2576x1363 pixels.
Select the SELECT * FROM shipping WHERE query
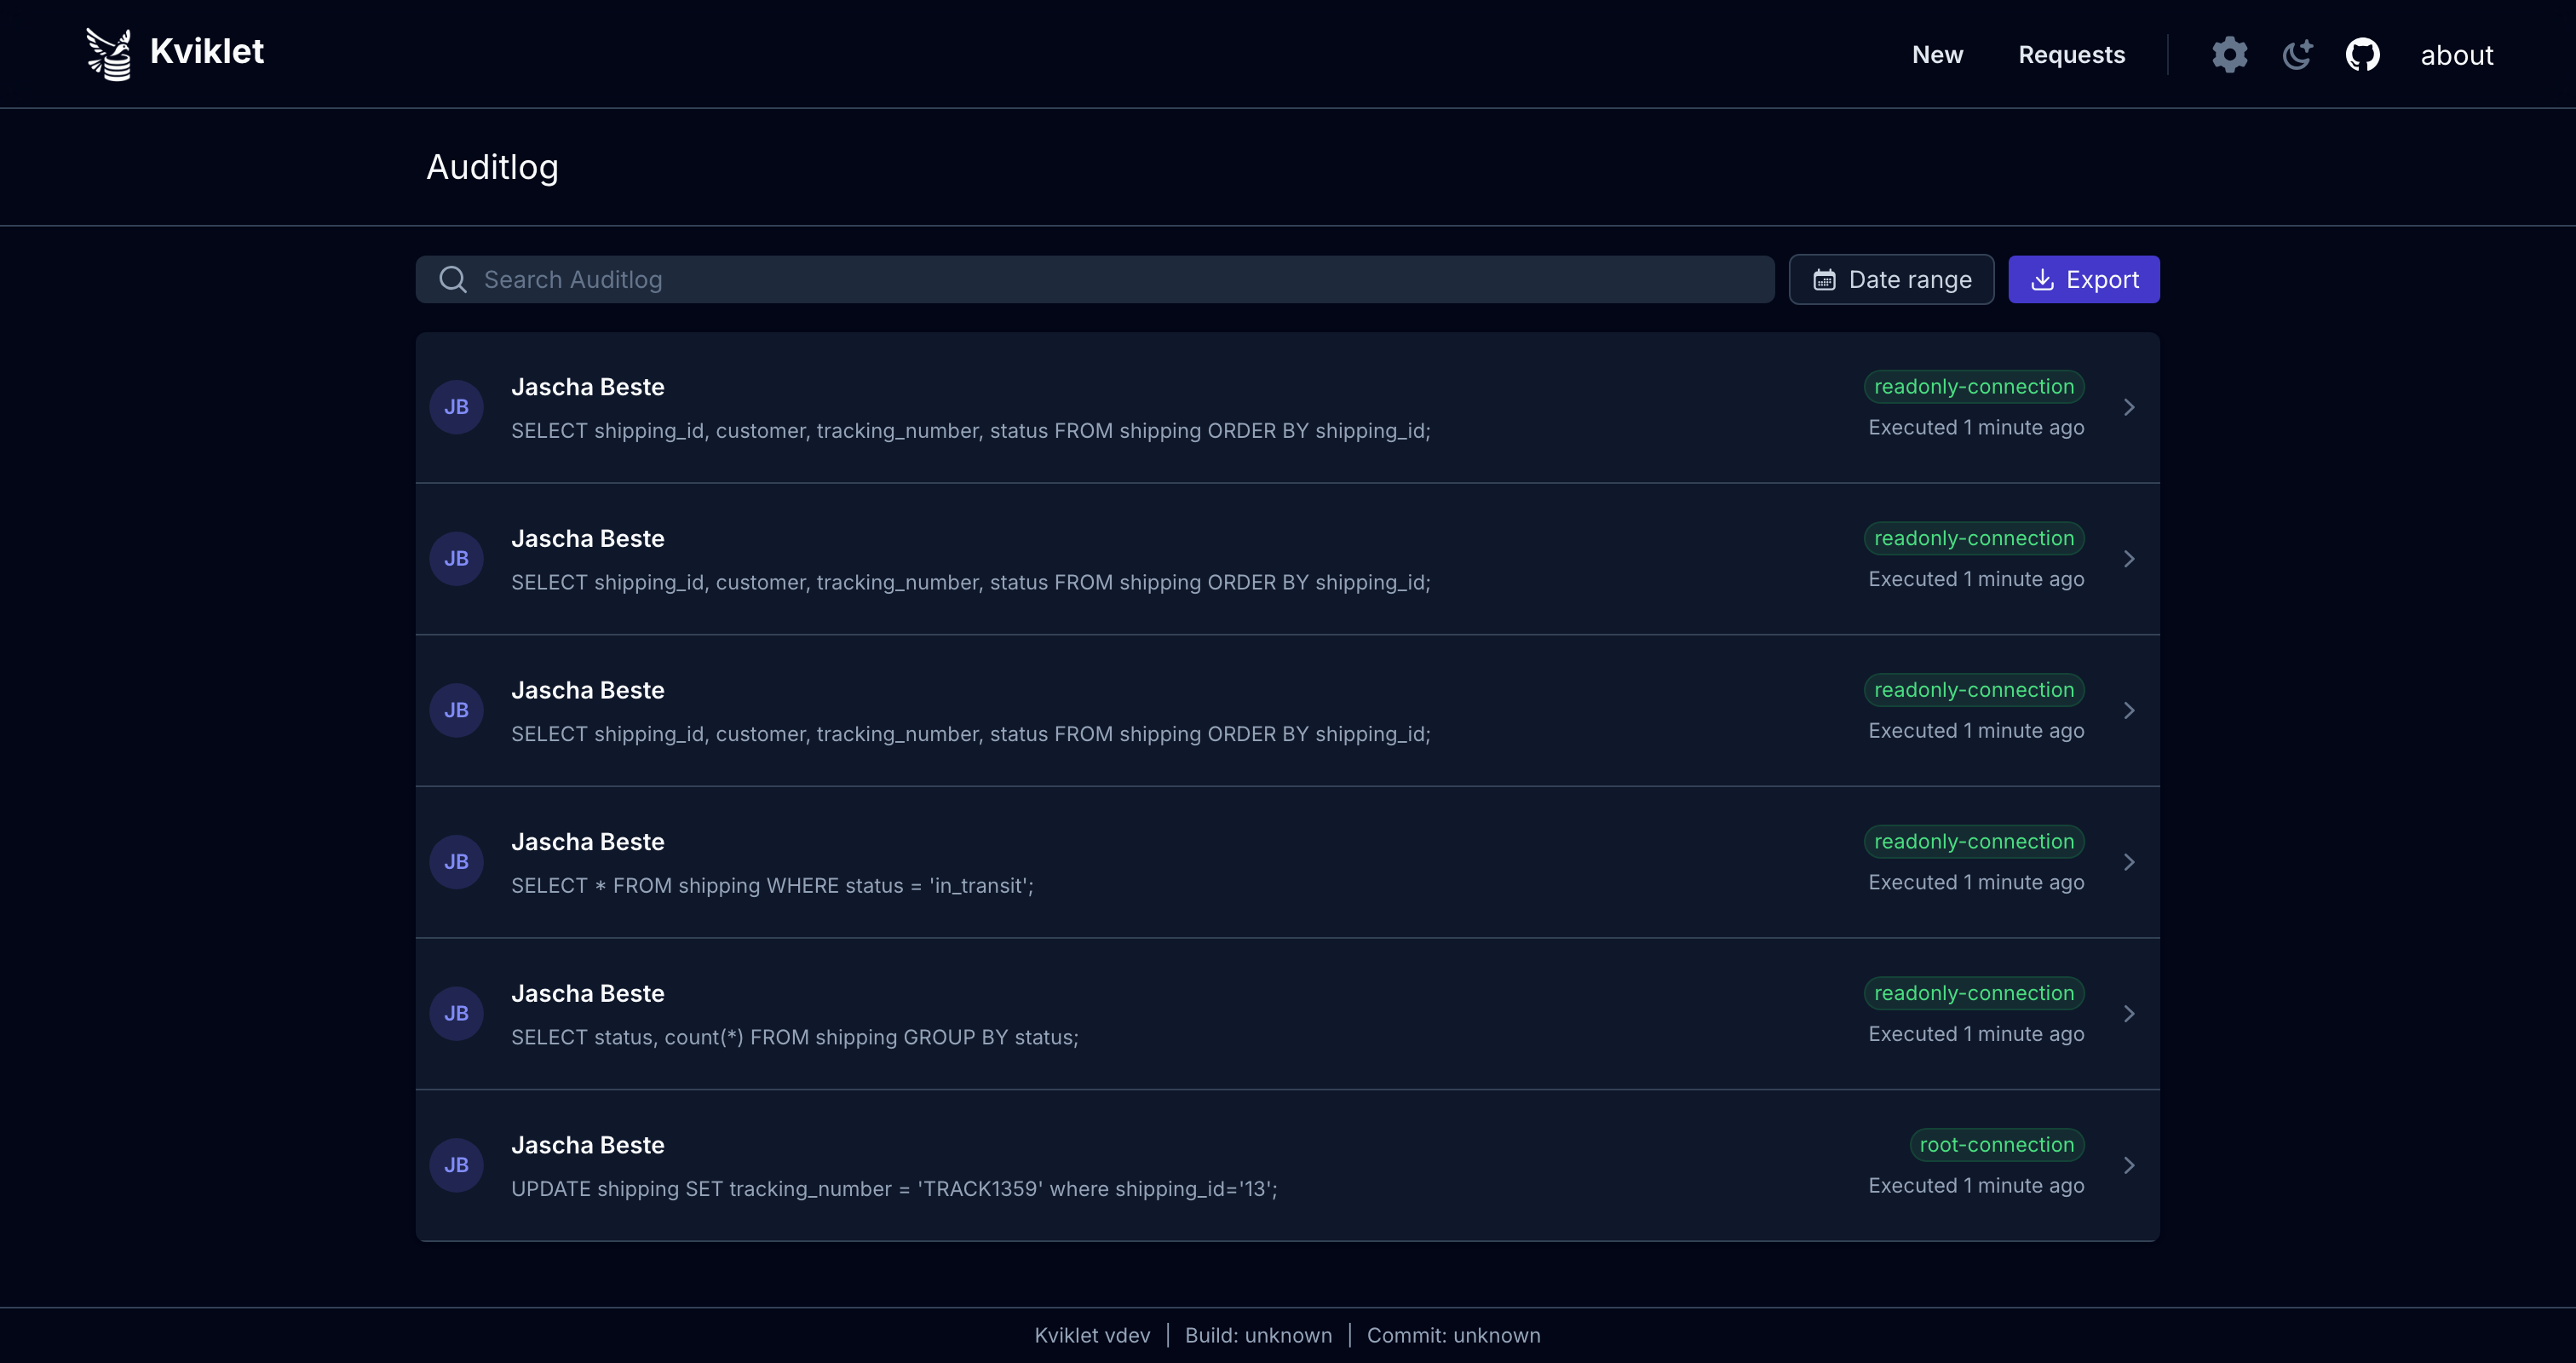tap(772, 886)
